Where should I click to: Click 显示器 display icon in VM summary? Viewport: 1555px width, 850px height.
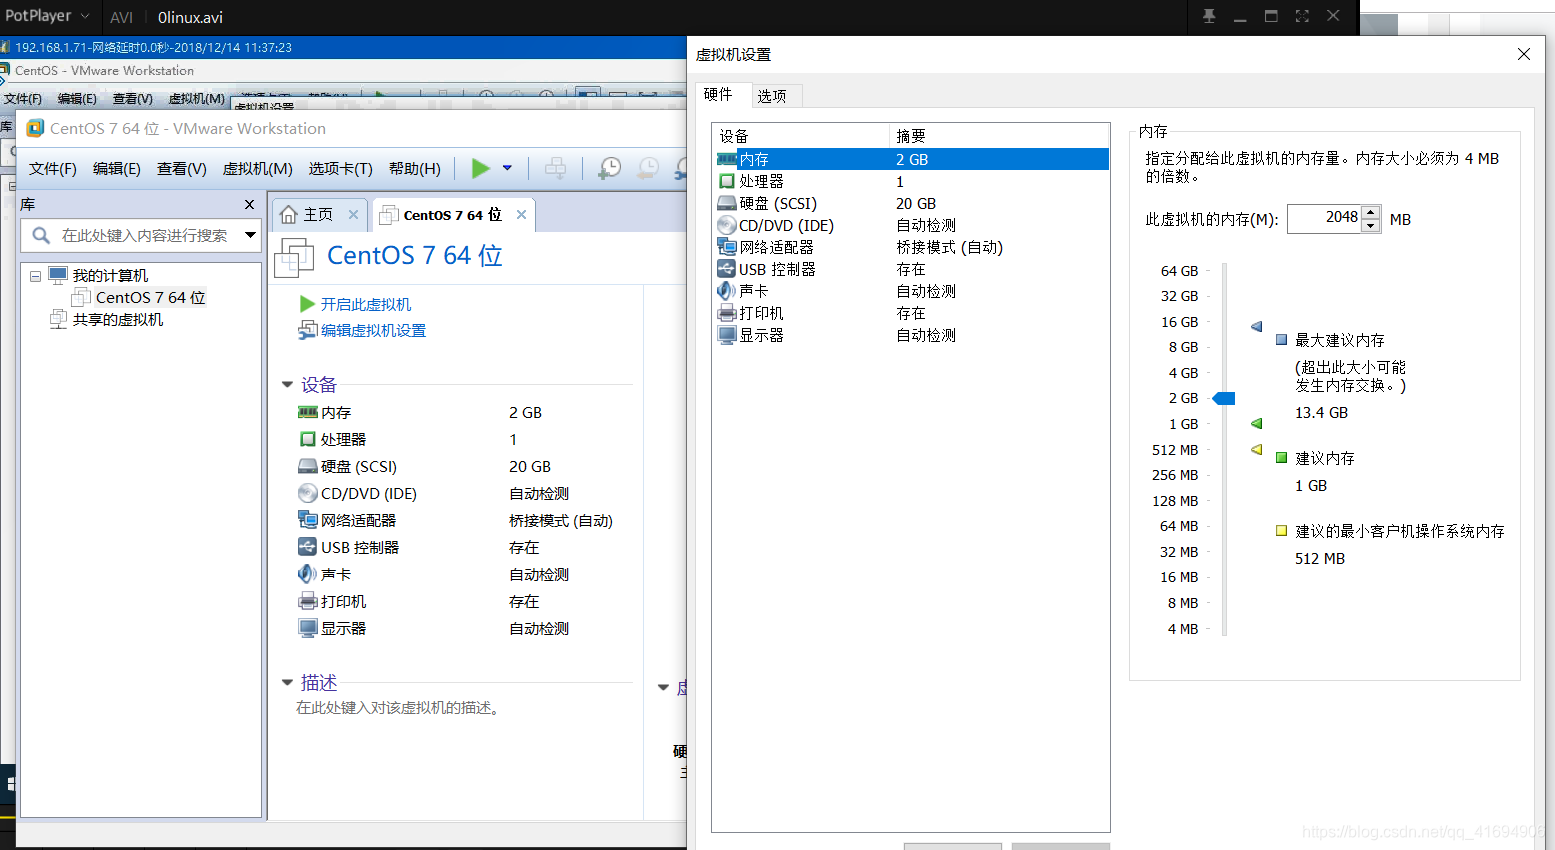pos(307,628)
